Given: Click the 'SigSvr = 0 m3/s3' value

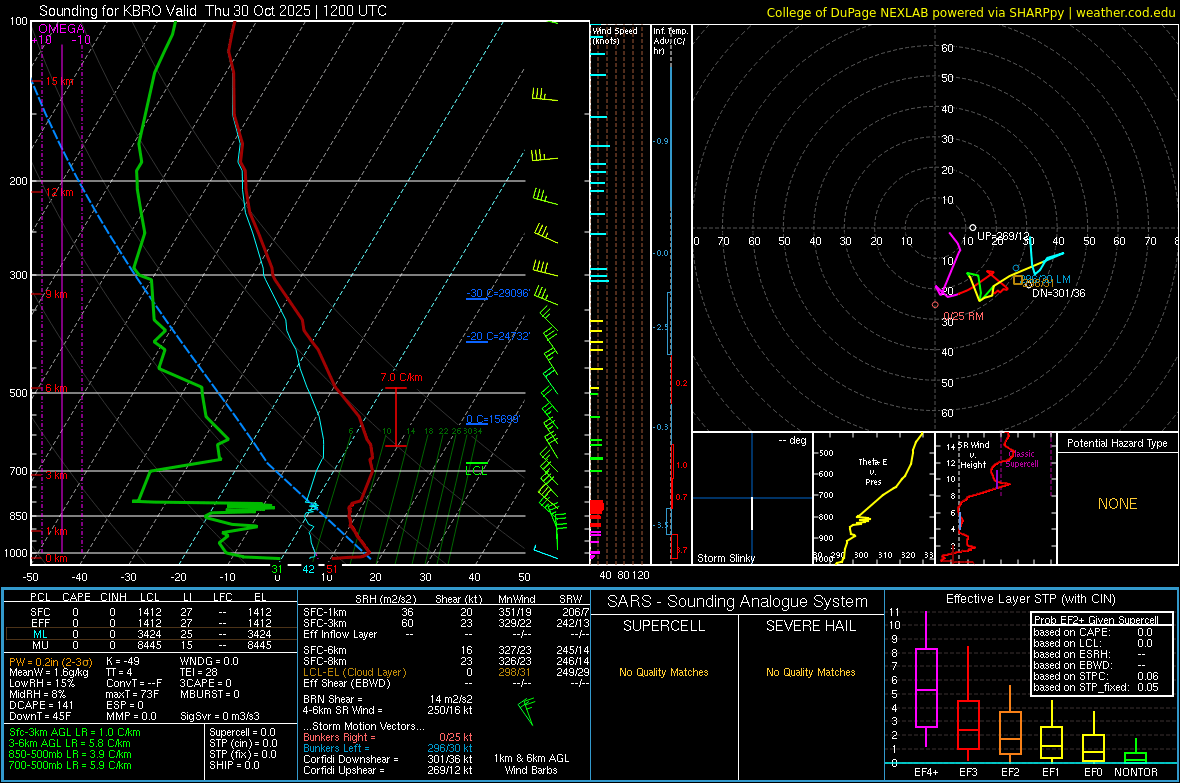Looking at the screenshot, I should [x=220, y=716].
